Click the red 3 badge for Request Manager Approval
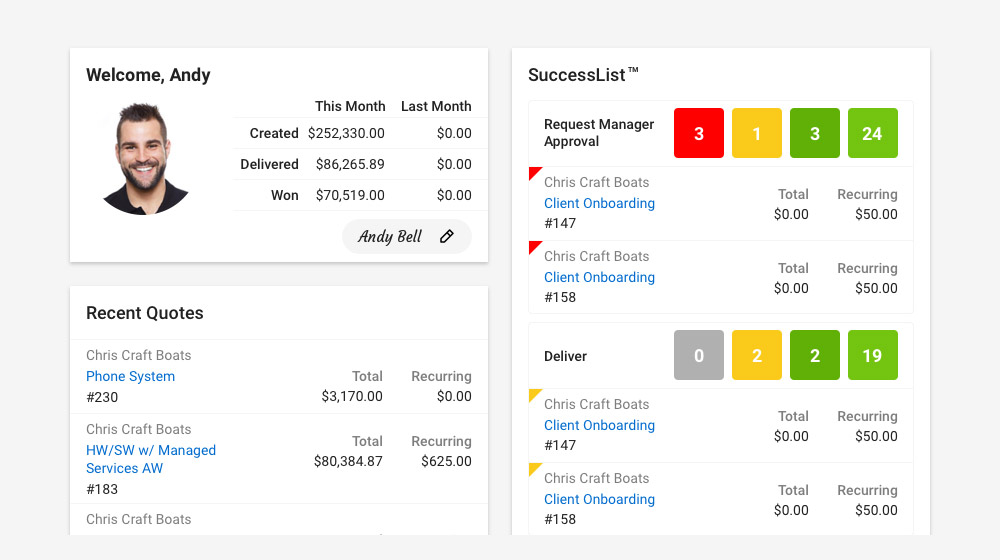Screen dimensions: 1000x560 click(x=699, y=133)
